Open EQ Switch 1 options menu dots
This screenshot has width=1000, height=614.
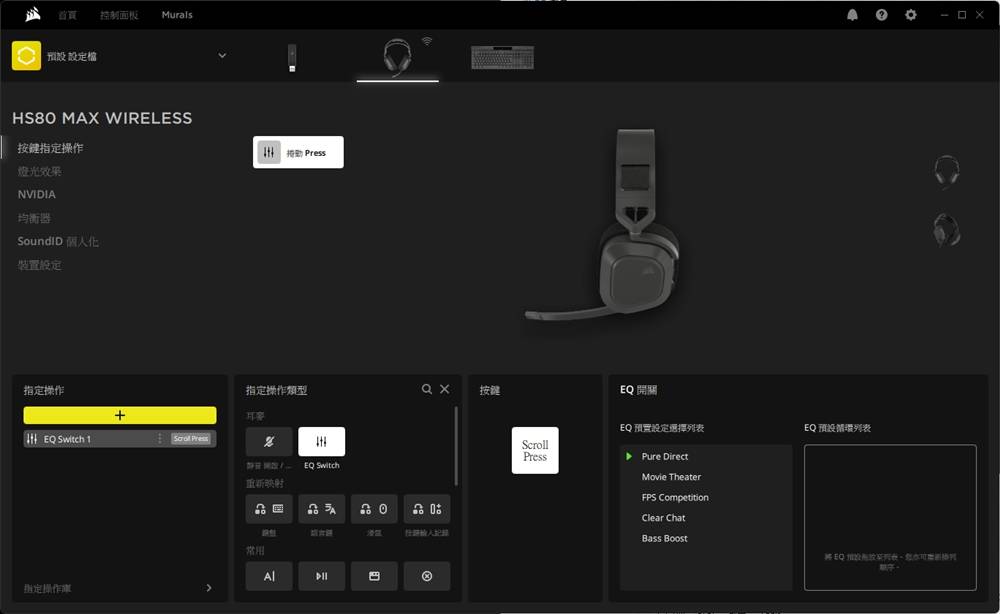point(159,439)
